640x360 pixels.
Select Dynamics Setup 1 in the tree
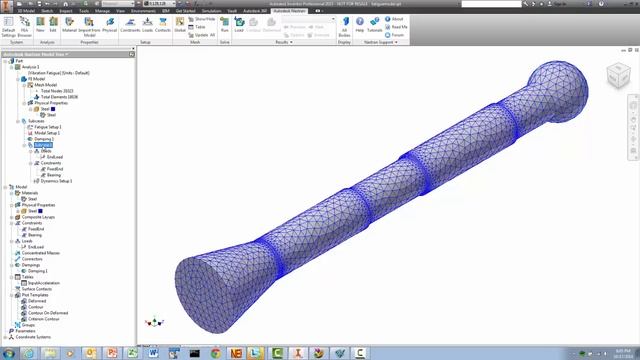click(56, 181)
